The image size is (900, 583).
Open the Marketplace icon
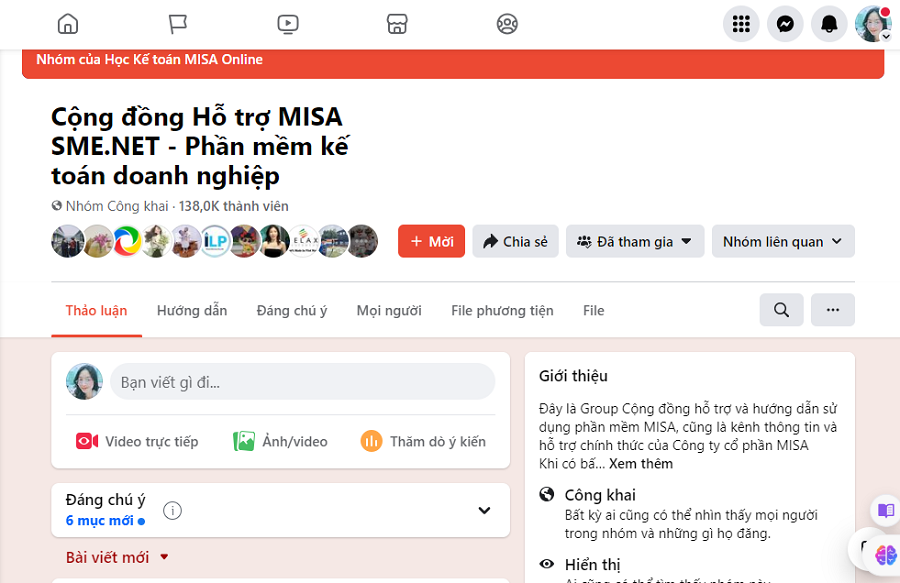pyautogui.click(x=397, y=24)
